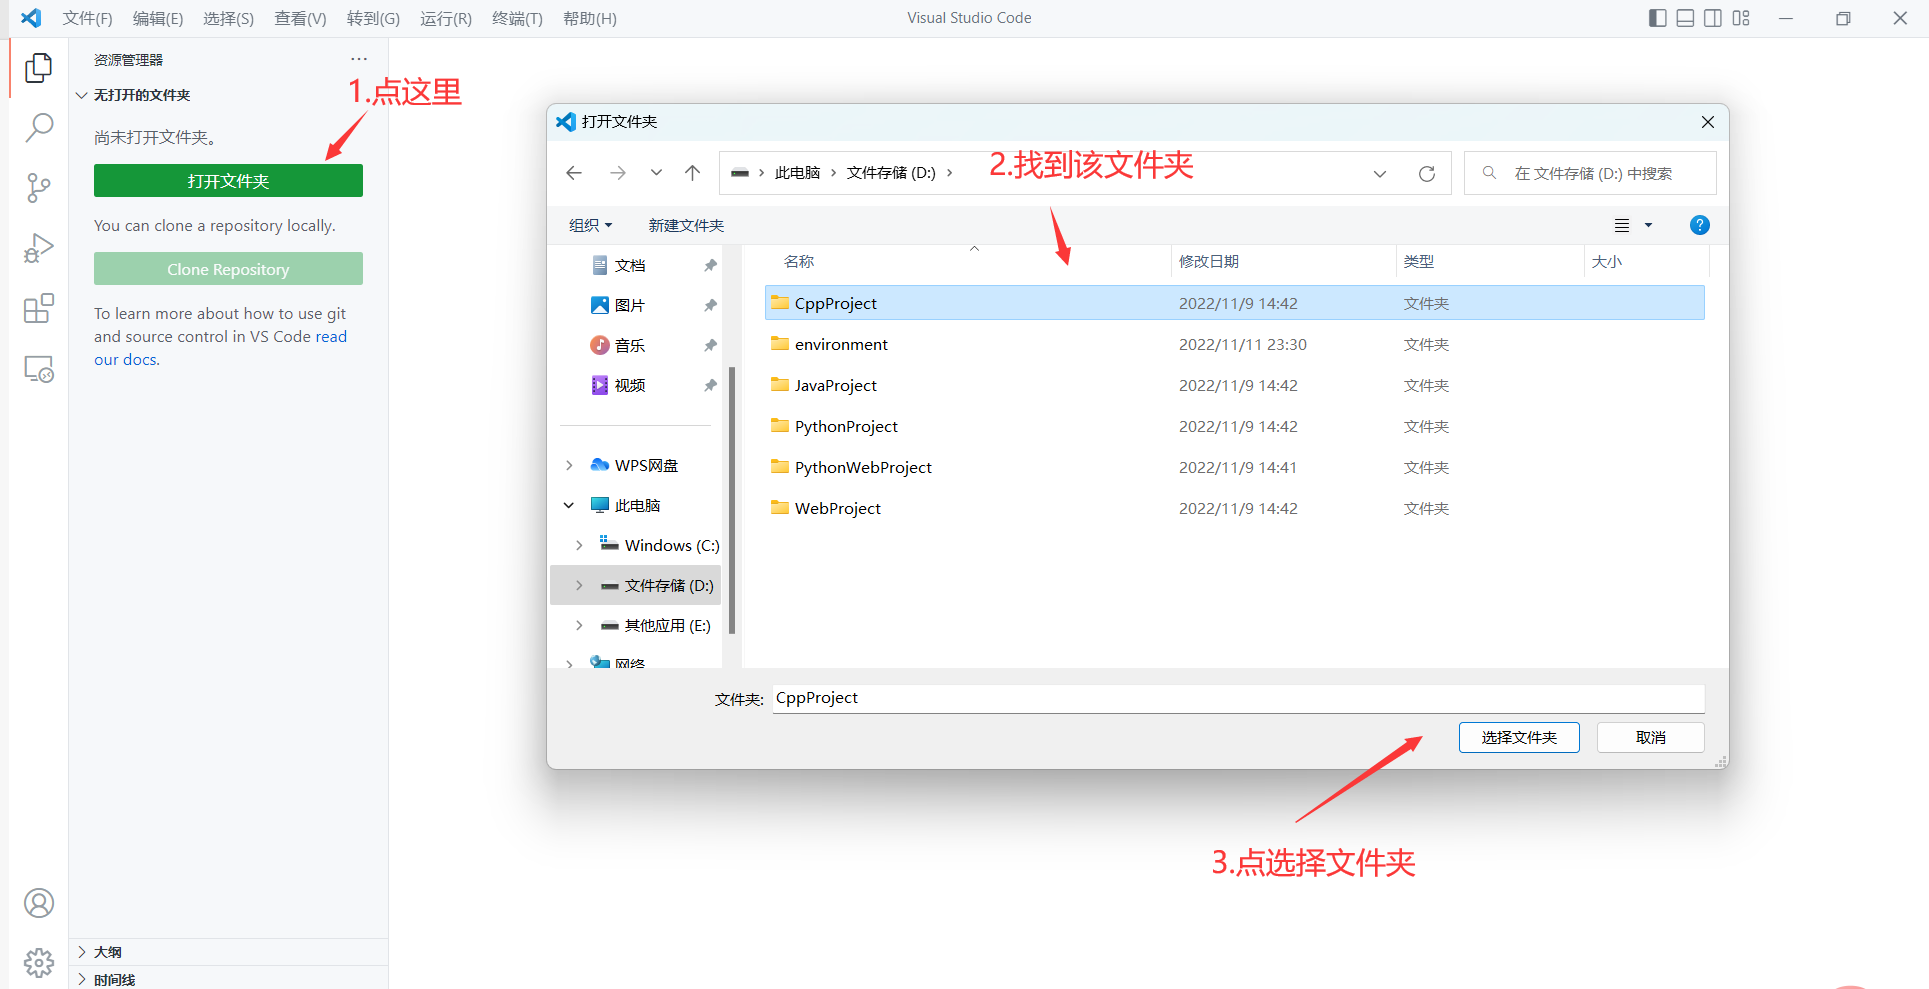Viewport: 1929px width, 989px height.
Task: Click the dialog help question icon
Action: [x=1699, y=225]
